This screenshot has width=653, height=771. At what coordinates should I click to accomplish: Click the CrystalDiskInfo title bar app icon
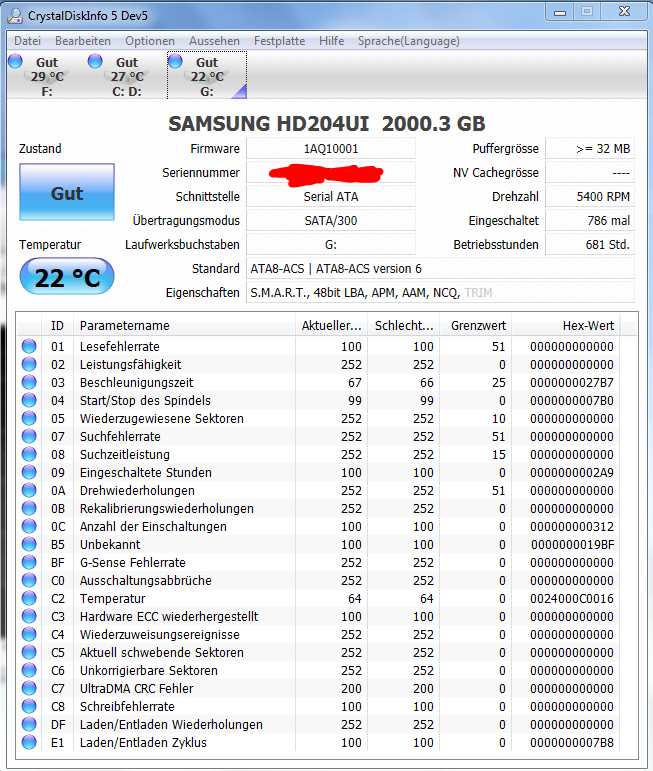(x=15, y=16)
